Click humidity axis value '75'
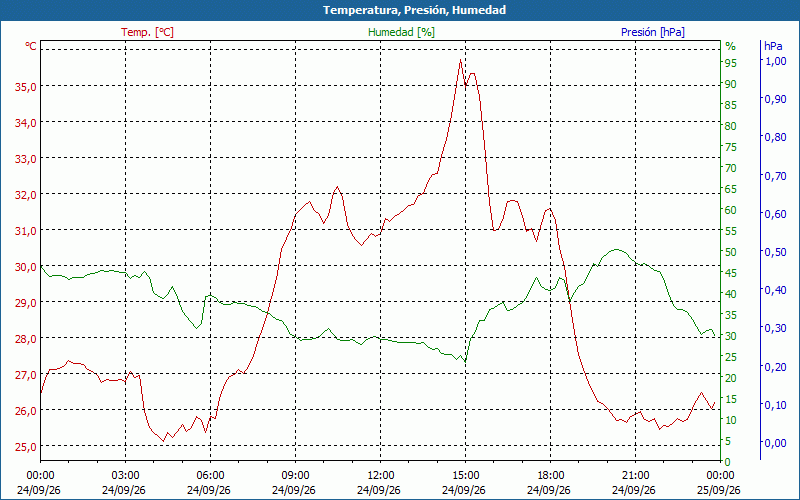The image size is (800, 500). (731, 147)
